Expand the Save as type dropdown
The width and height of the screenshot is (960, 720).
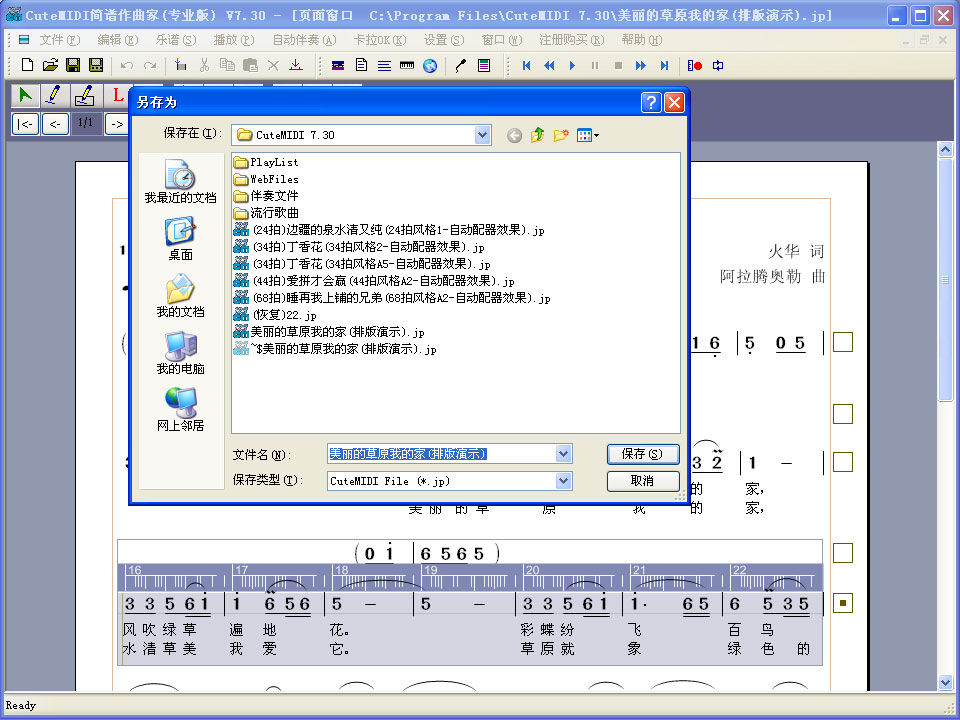click(x=563, y=481)
